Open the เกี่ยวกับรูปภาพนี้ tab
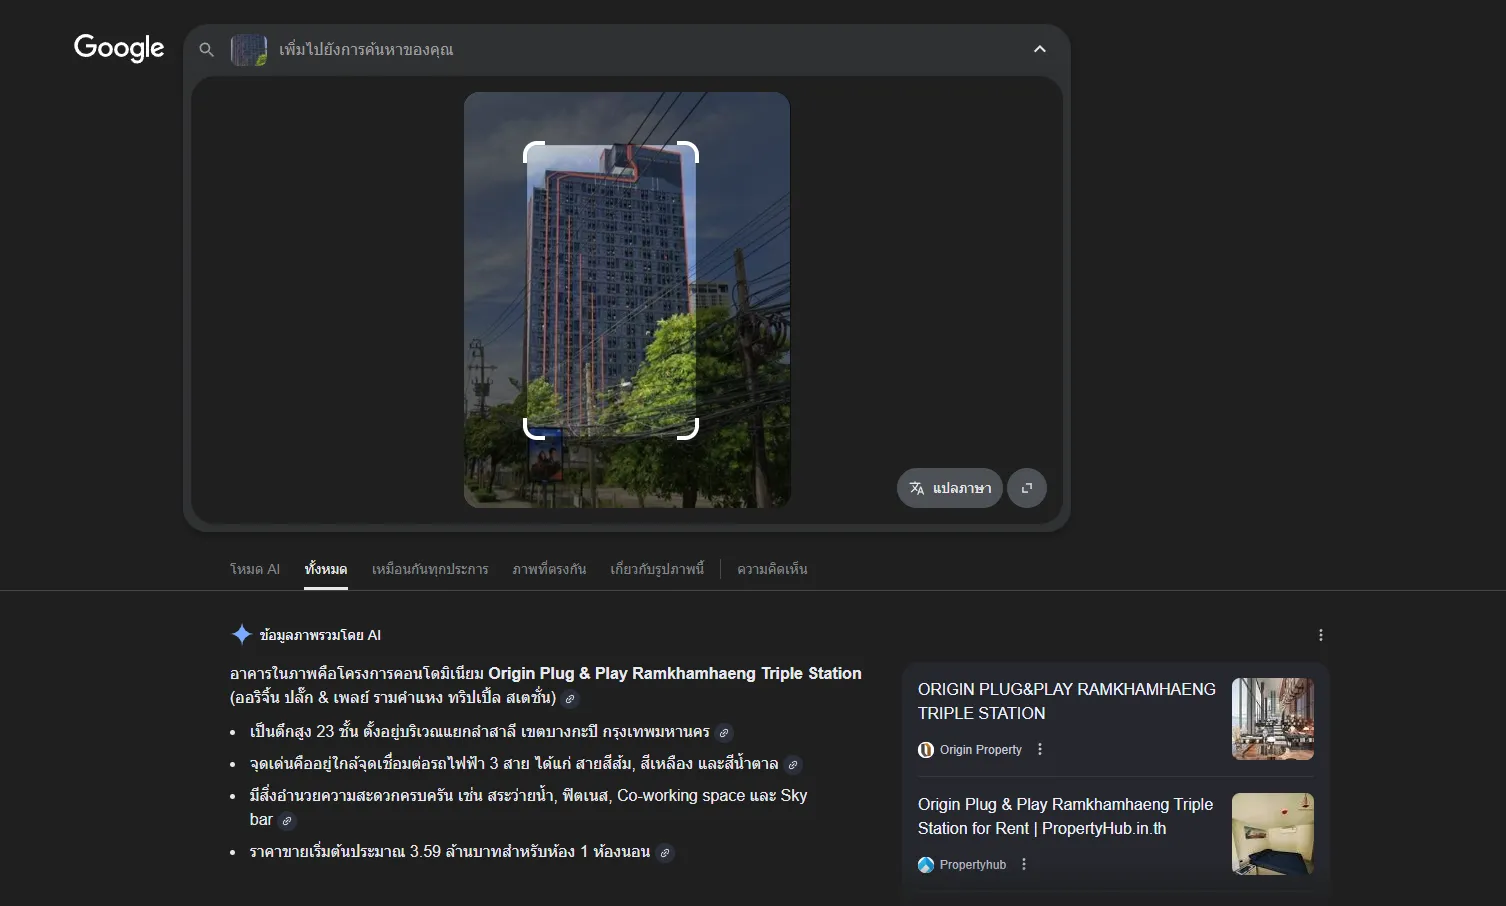The height and width of the screenshot is (906, 1506). [x=657, y=569]
